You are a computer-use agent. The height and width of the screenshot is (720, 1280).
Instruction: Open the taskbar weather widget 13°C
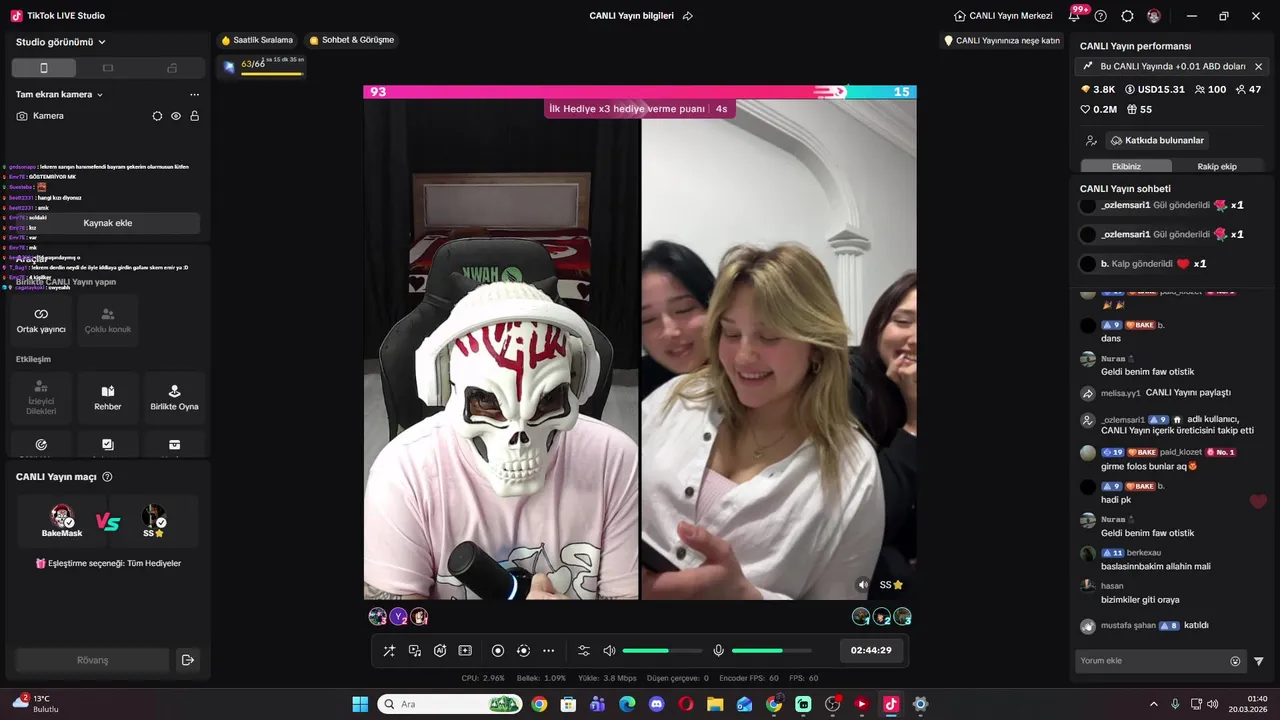pos(35,704)
